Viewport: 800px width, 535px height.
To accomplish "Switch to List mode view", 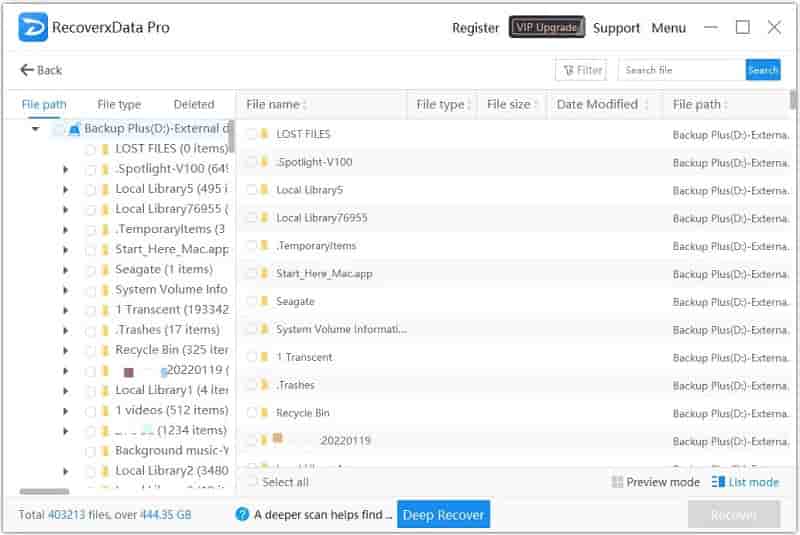I will tap(745, 482).
